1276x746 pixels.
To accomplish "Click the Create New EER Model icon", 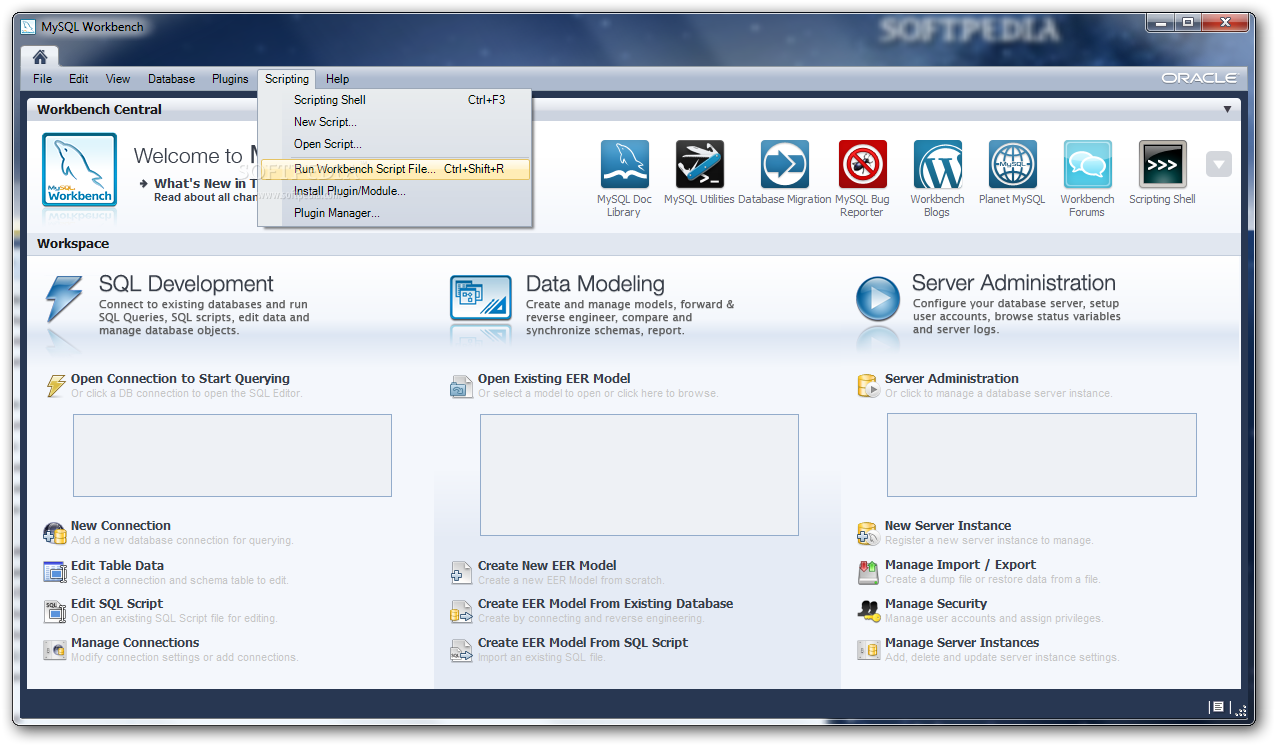I will (x=461, y=573).
